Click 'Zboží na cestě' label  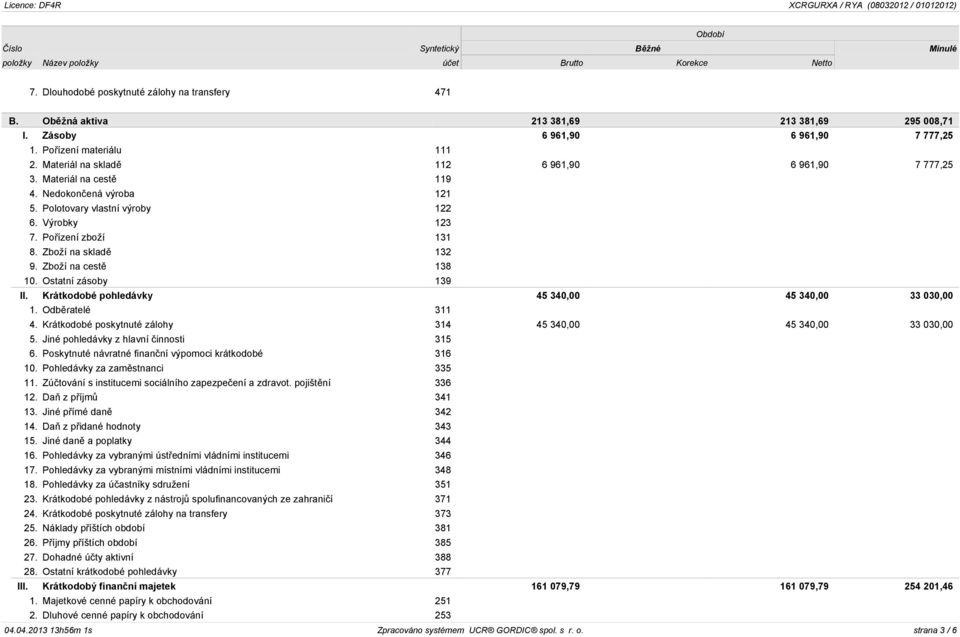(74, 266)
